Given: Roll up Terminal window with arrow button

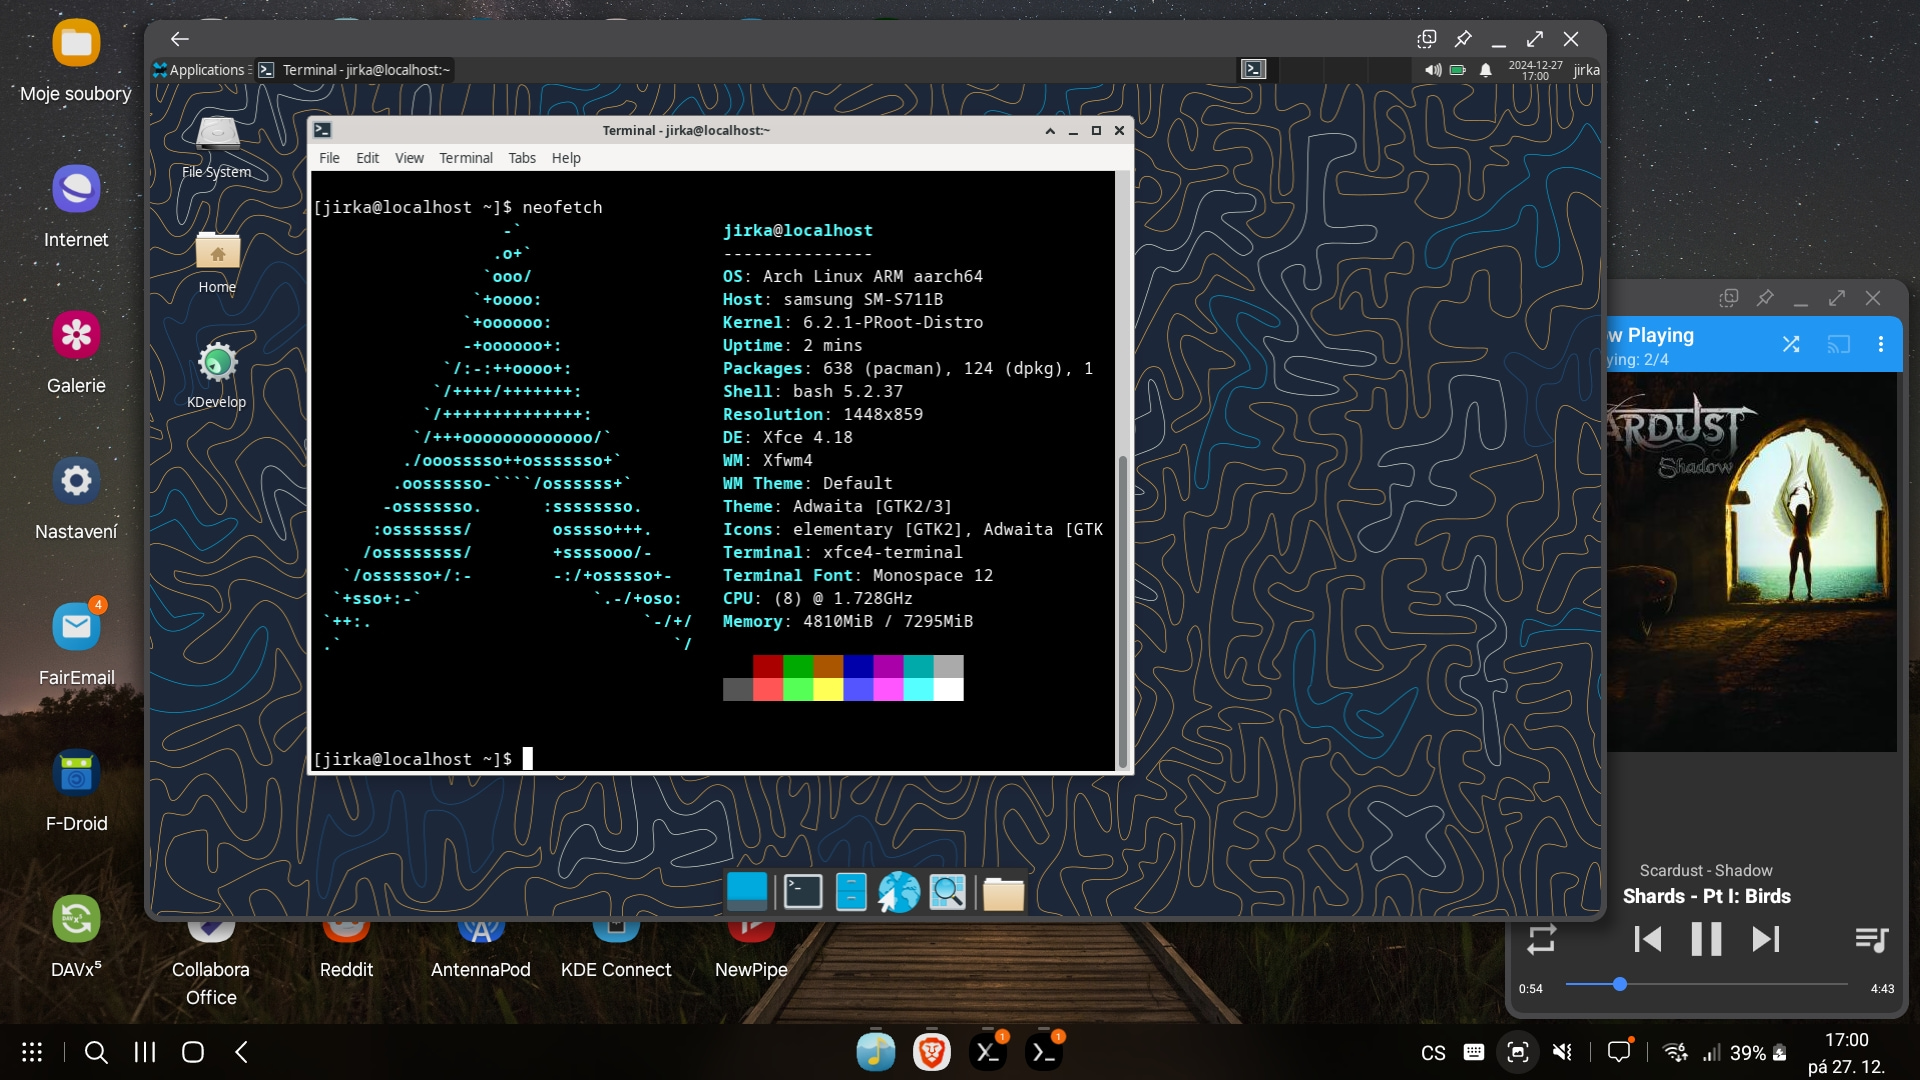Looking at the screenshot, I should coord(1050,131).
